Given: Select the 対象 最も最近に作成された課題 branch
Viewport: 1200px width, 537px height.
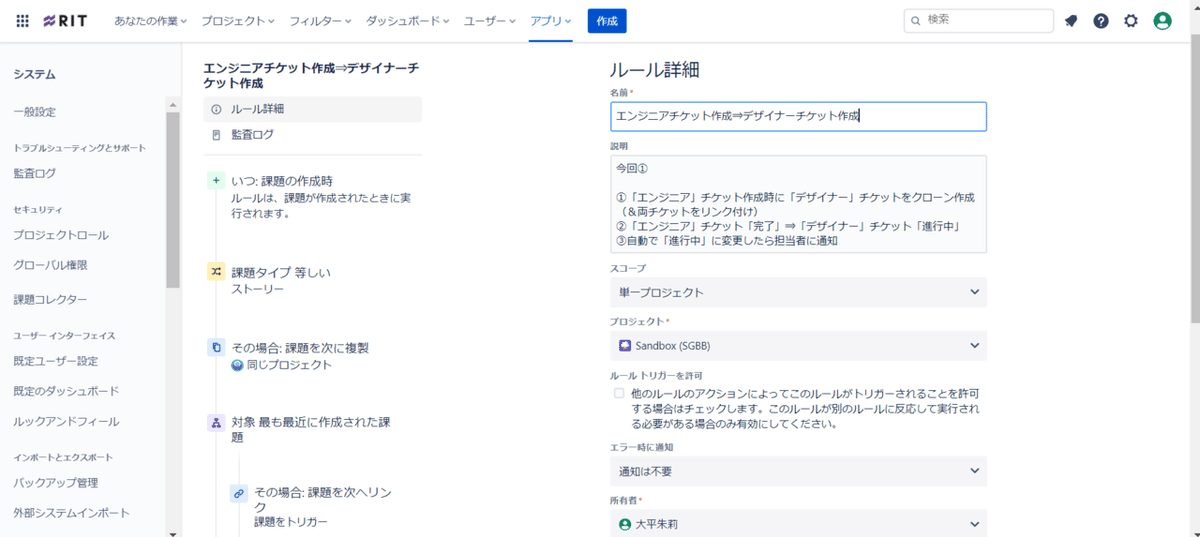Looking at the screenshot, I should [x=312, y=430].
